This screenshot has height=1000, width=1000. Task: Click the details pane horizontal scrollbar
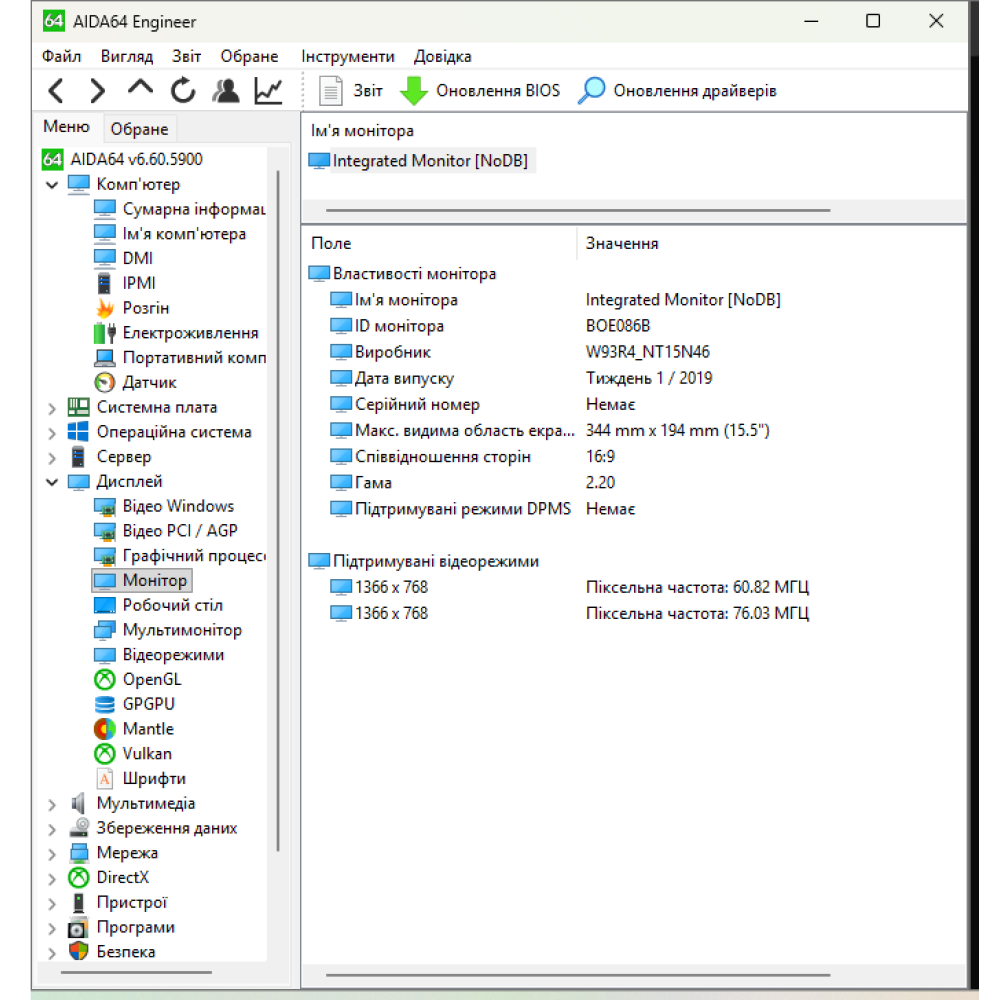(578, 974)
